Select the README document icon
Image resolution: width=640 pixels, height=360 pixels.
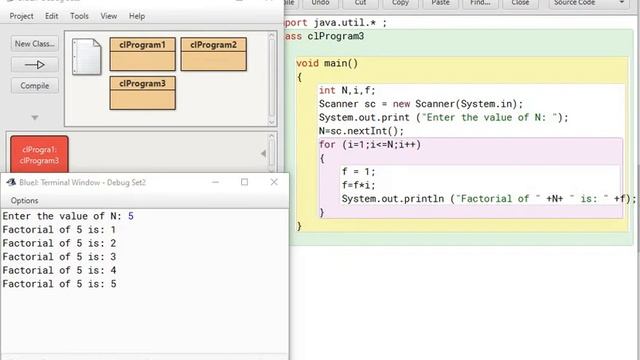click(x=87, y=56)
